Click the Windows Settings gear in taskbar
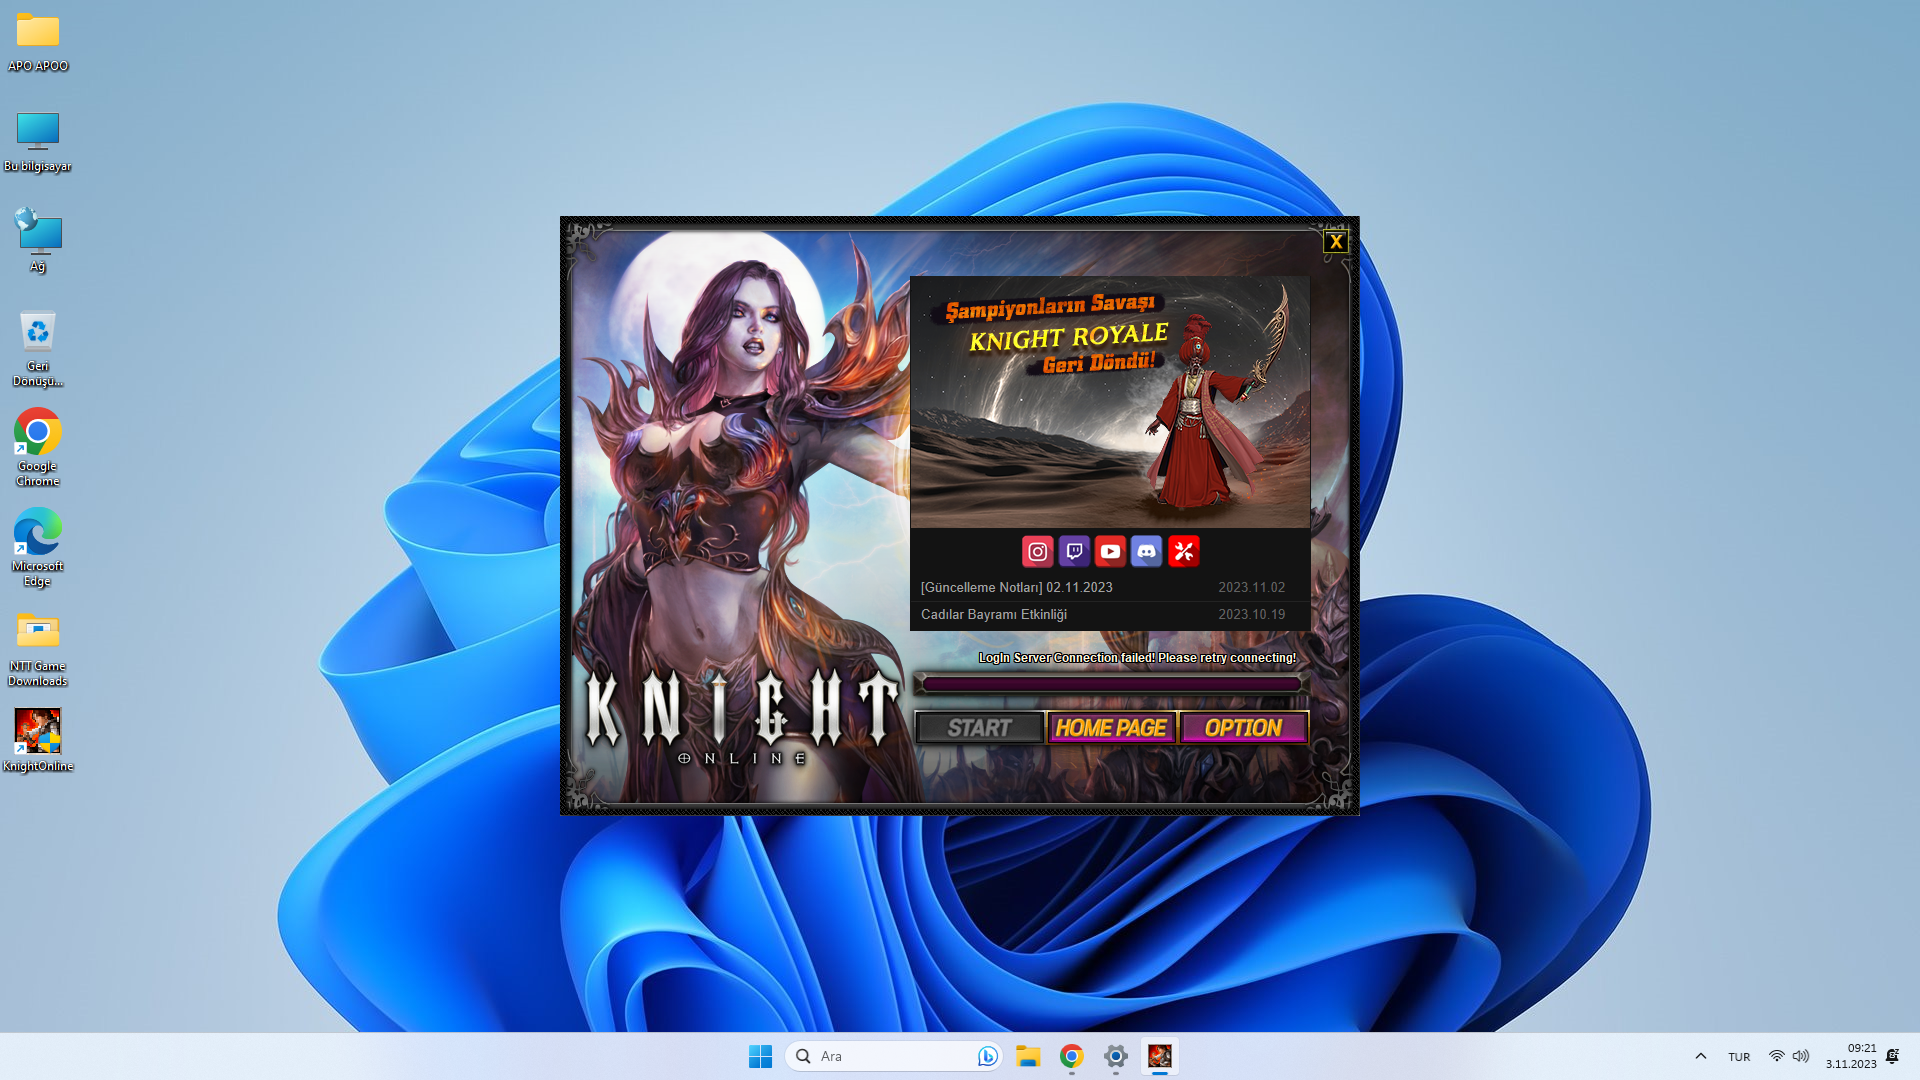The width and height of the screenshot is (1920, 1080). click(1114, 1055)
